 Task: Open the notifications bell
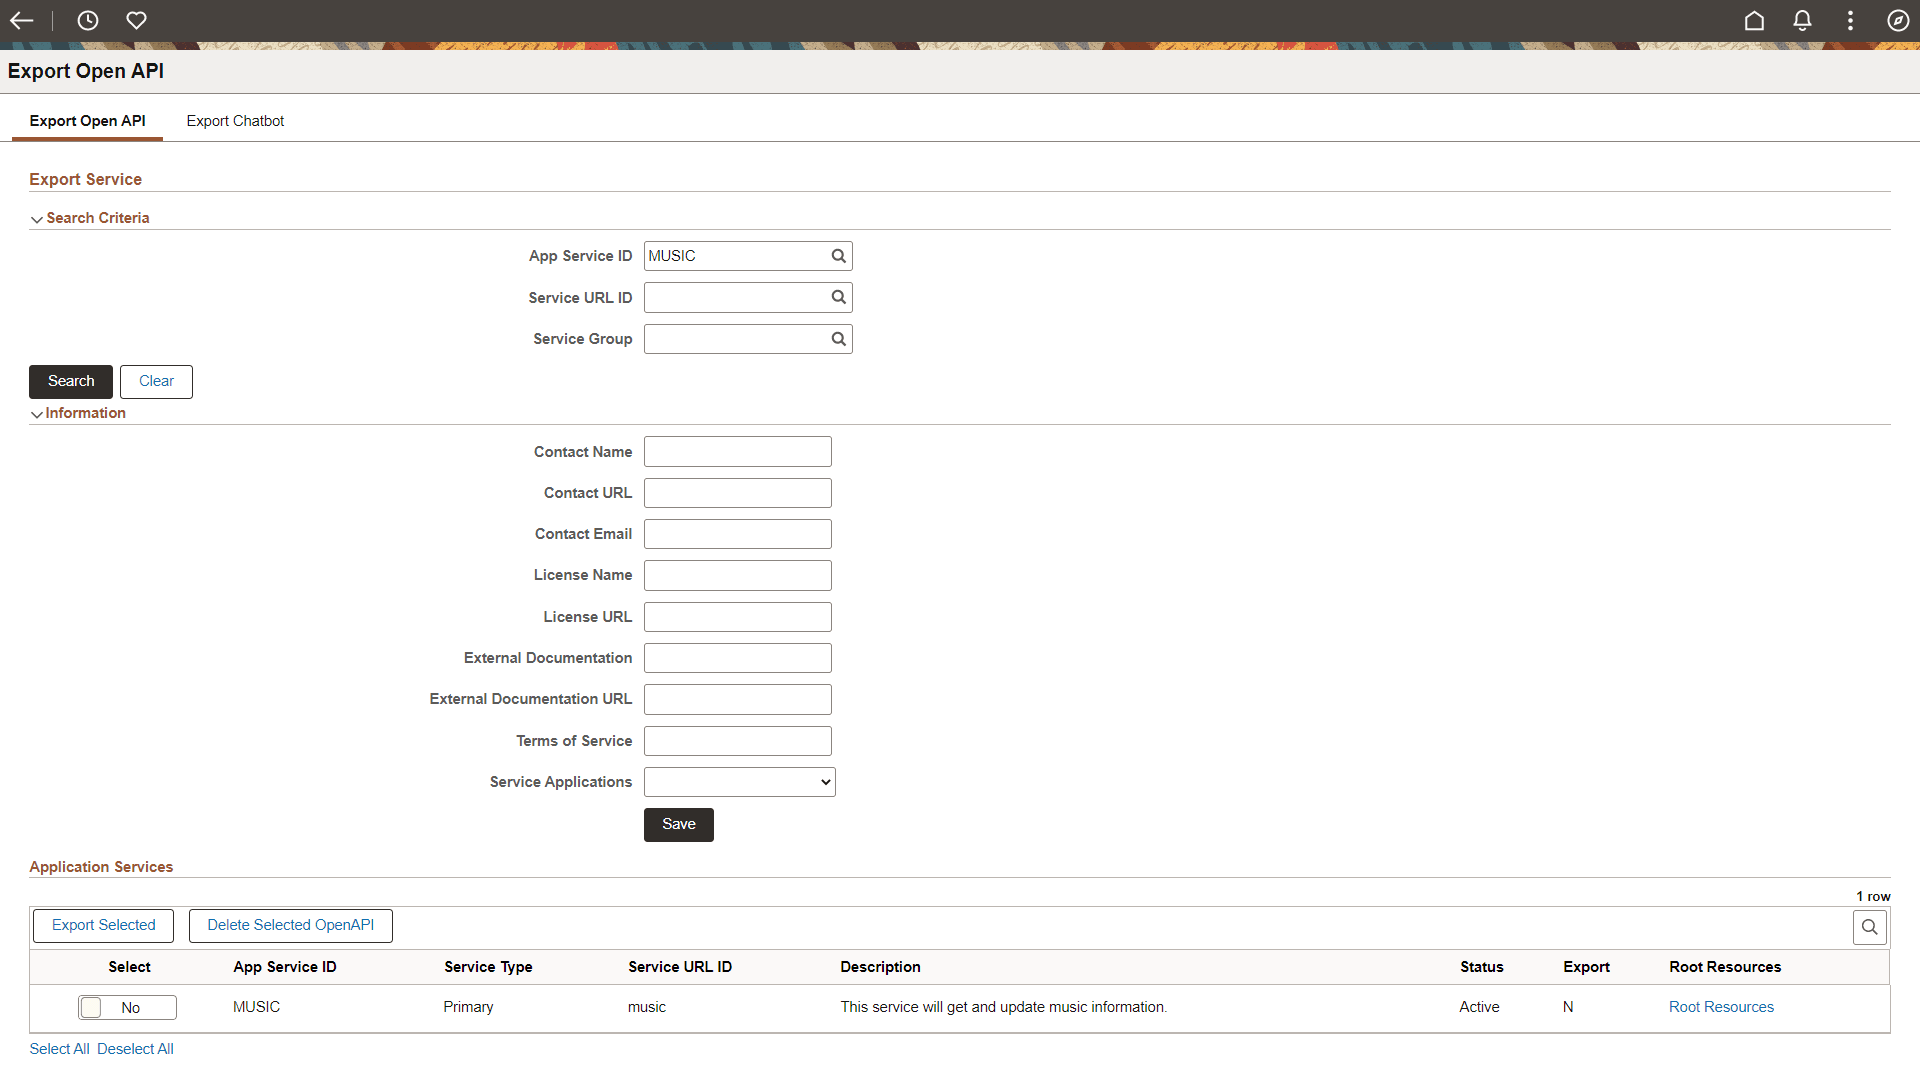1802,20
